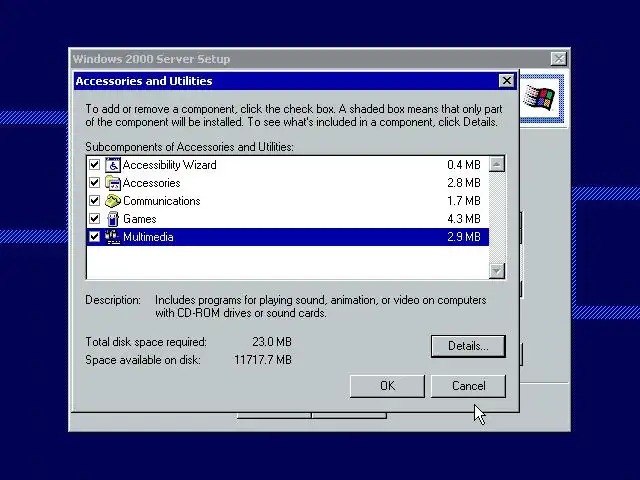Select the Communications row label
This screenshot has height=480, width=640.
tap(162, 201)
